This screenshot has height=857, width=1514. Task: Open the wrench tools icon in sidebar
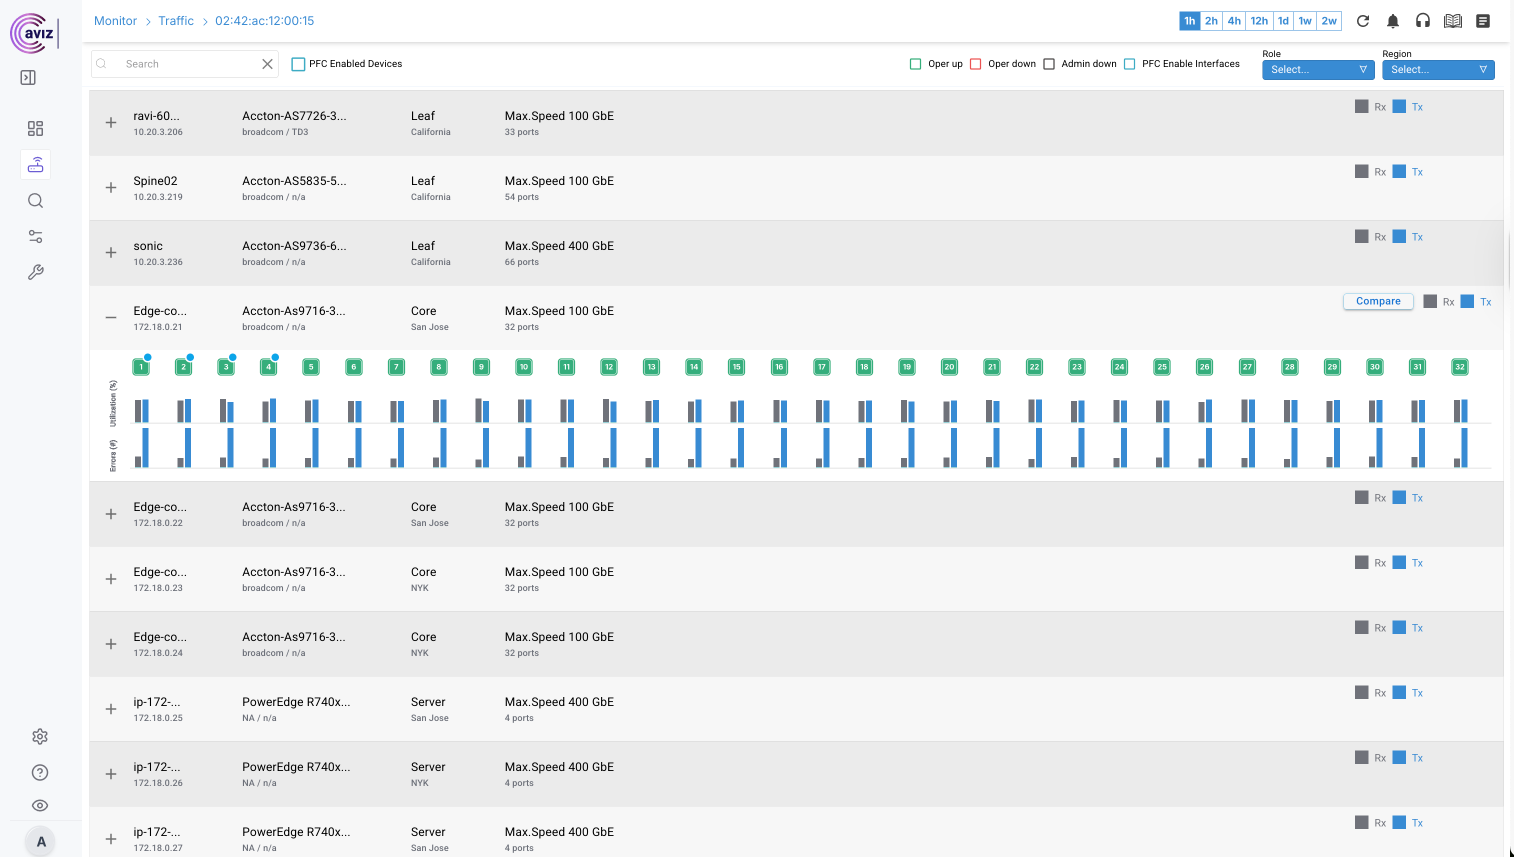pyautogui.click(x=35, y=272)
